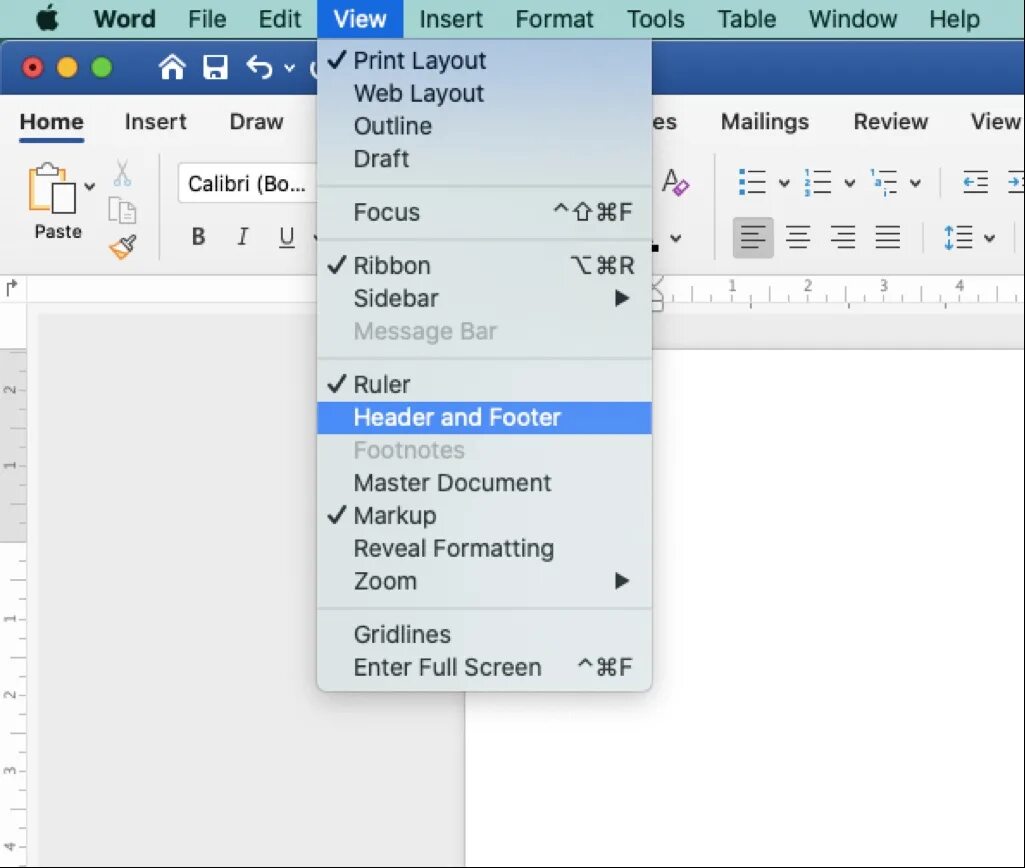The height and width of the screenshot is (868, 1025).
Task: Open numbering style dropdown
Action: coord(850,183)
